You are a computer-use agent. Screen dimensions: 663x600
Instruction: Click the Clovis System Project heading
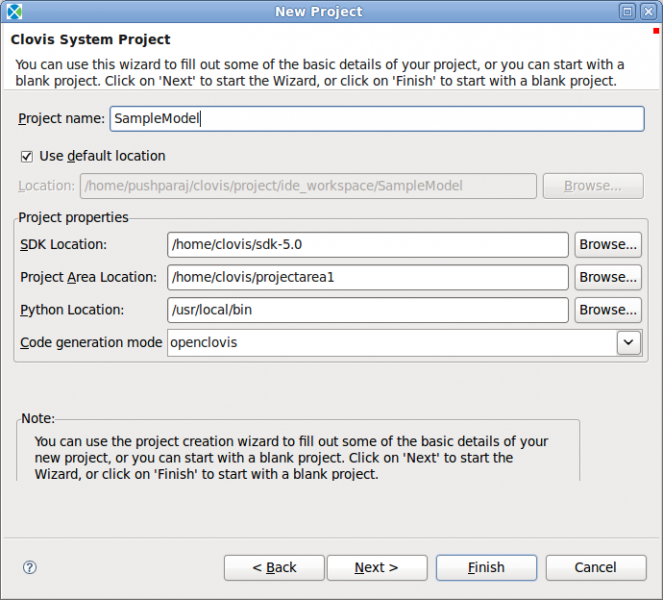pos(90,39)
